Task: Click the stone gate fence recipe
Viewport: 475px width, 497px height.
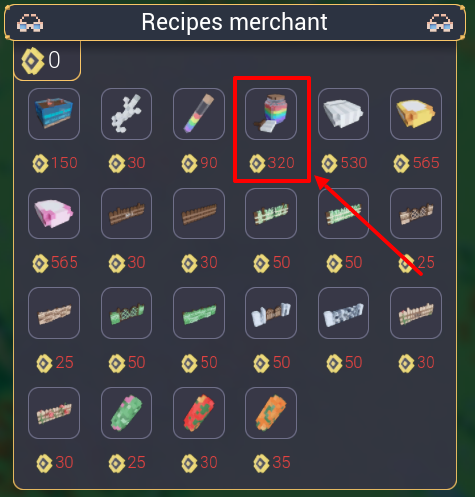Action: tap(271, 313)
